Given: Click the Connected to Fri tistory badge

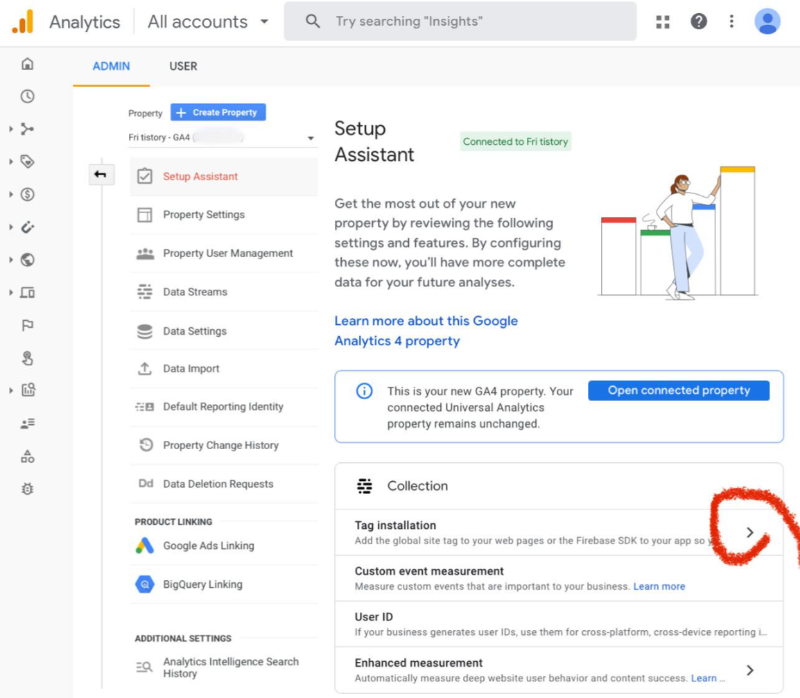Looking at the screenshot, I should 515,141.
